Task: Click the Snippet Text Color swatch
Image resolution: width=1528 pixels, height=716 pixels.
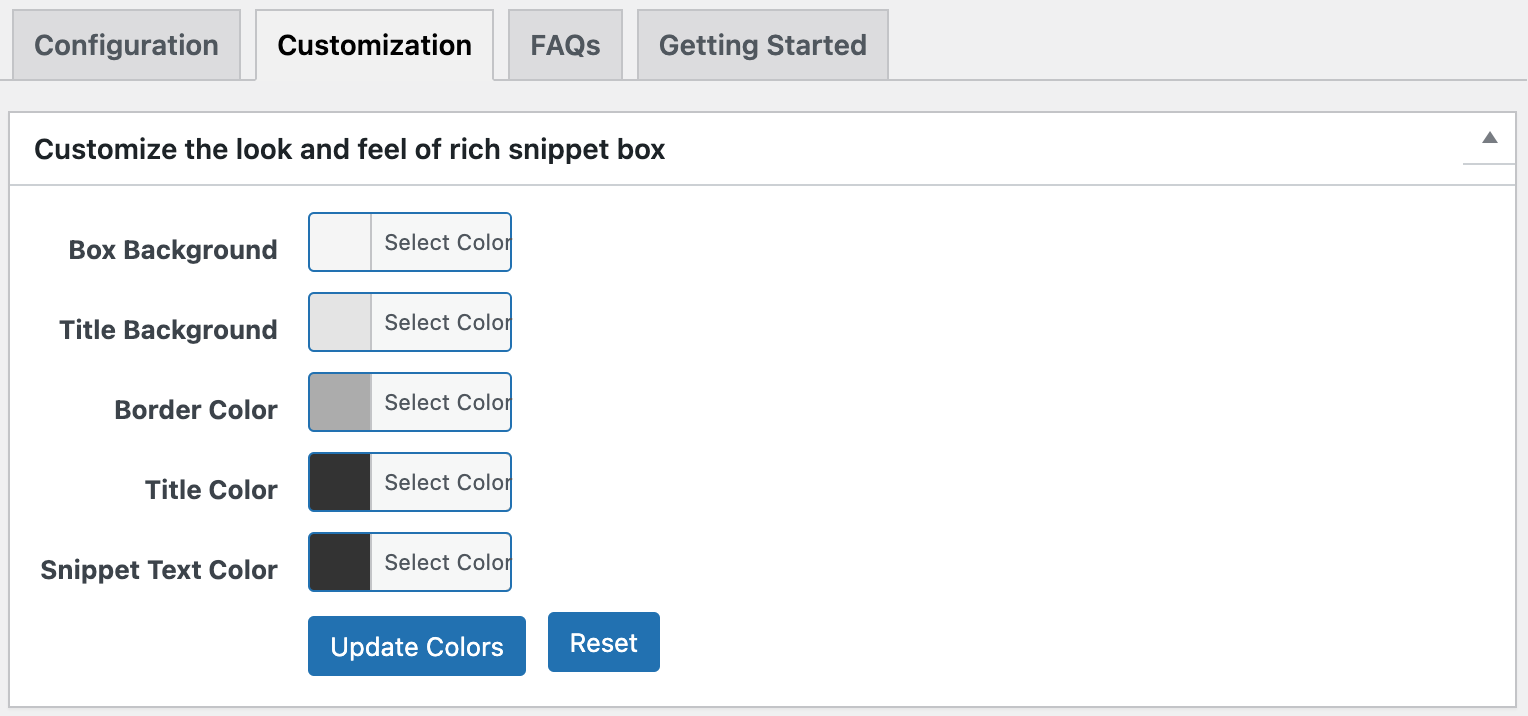Action: point(340,562)
